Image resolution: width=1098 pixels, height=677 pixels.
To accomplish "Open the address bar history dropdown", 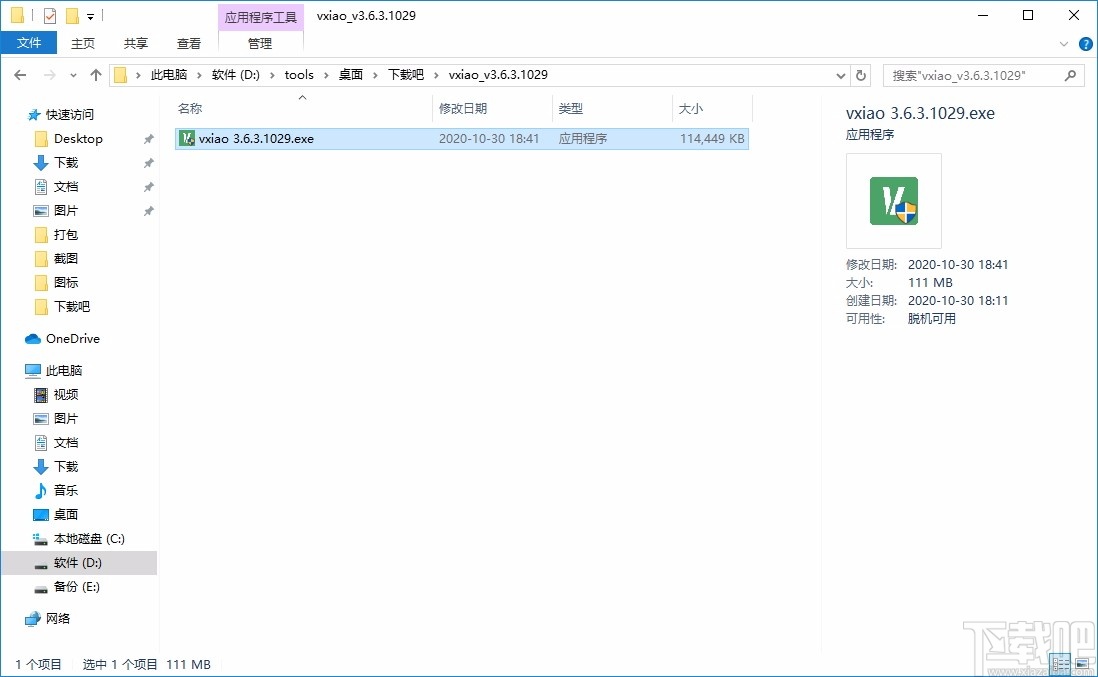I will (x=840, y=74).
